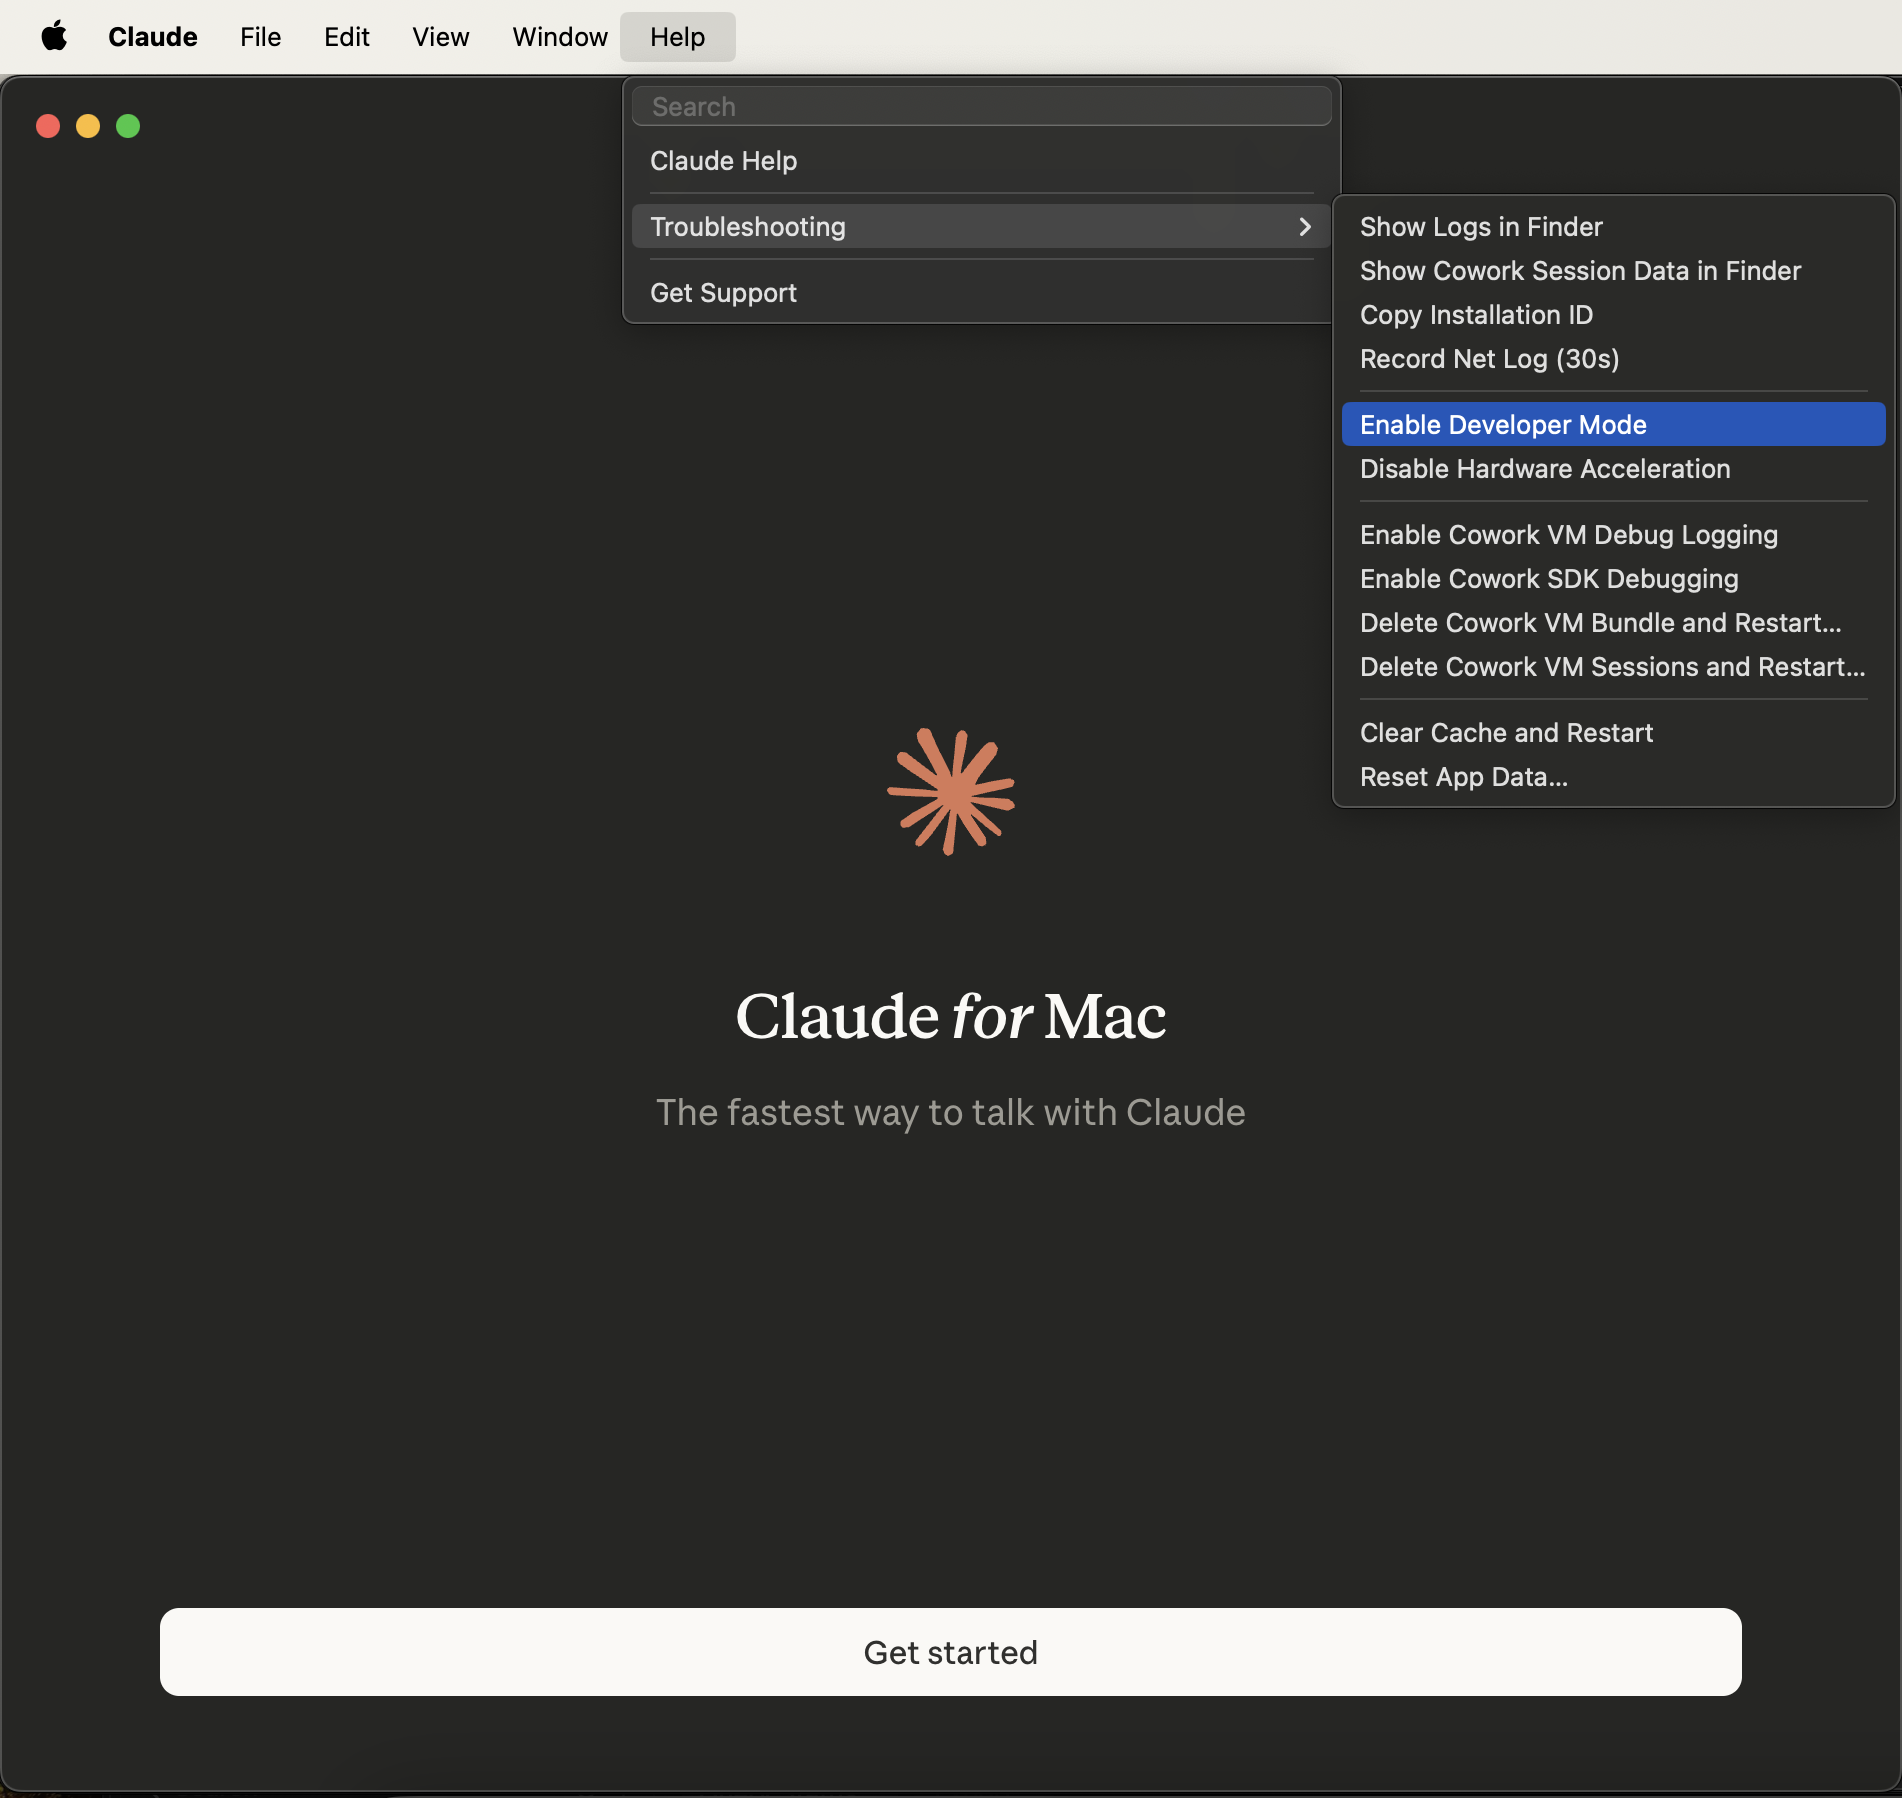Screen dimensions: 1902x1798
Task: Click the Get started button
Action: coord(950,1652)
